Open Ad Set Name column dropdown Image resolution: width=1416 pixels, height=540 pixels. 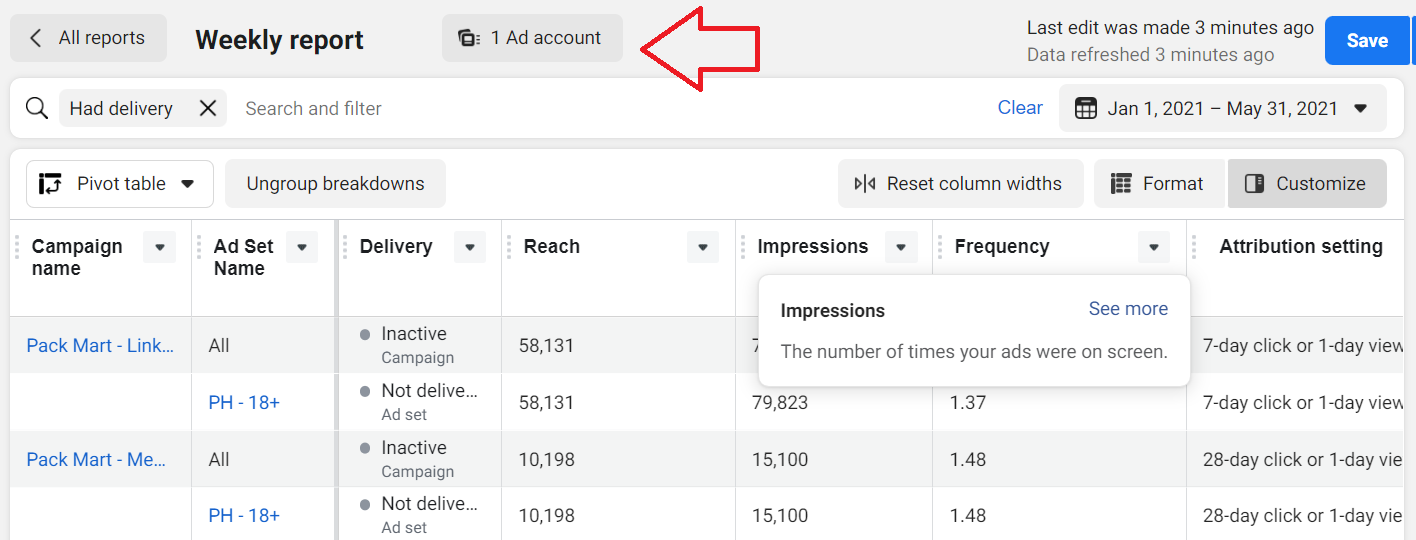tap(302, 247)
